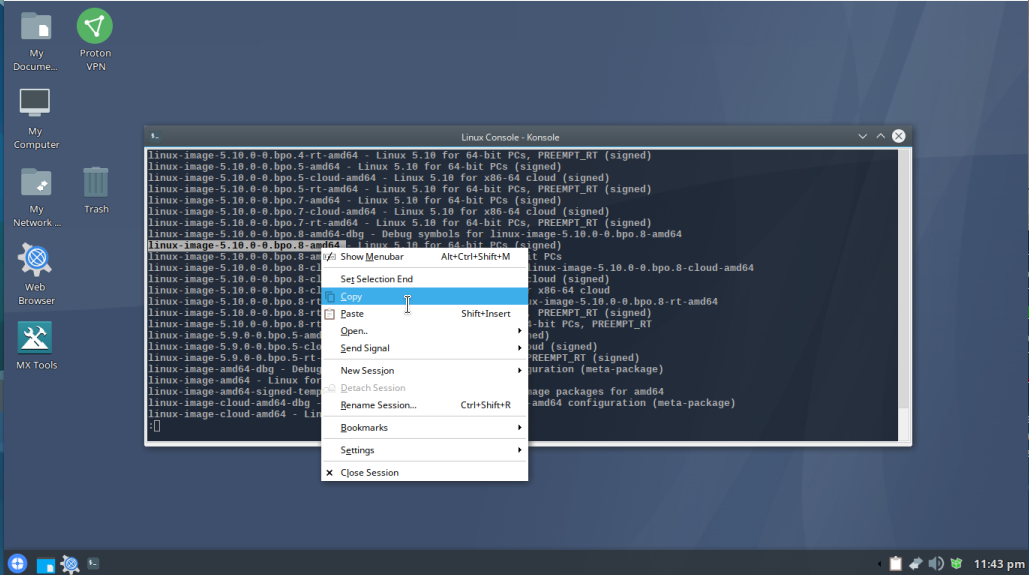
Task: Expand the Settings submenu
Action: coord(425,450)
